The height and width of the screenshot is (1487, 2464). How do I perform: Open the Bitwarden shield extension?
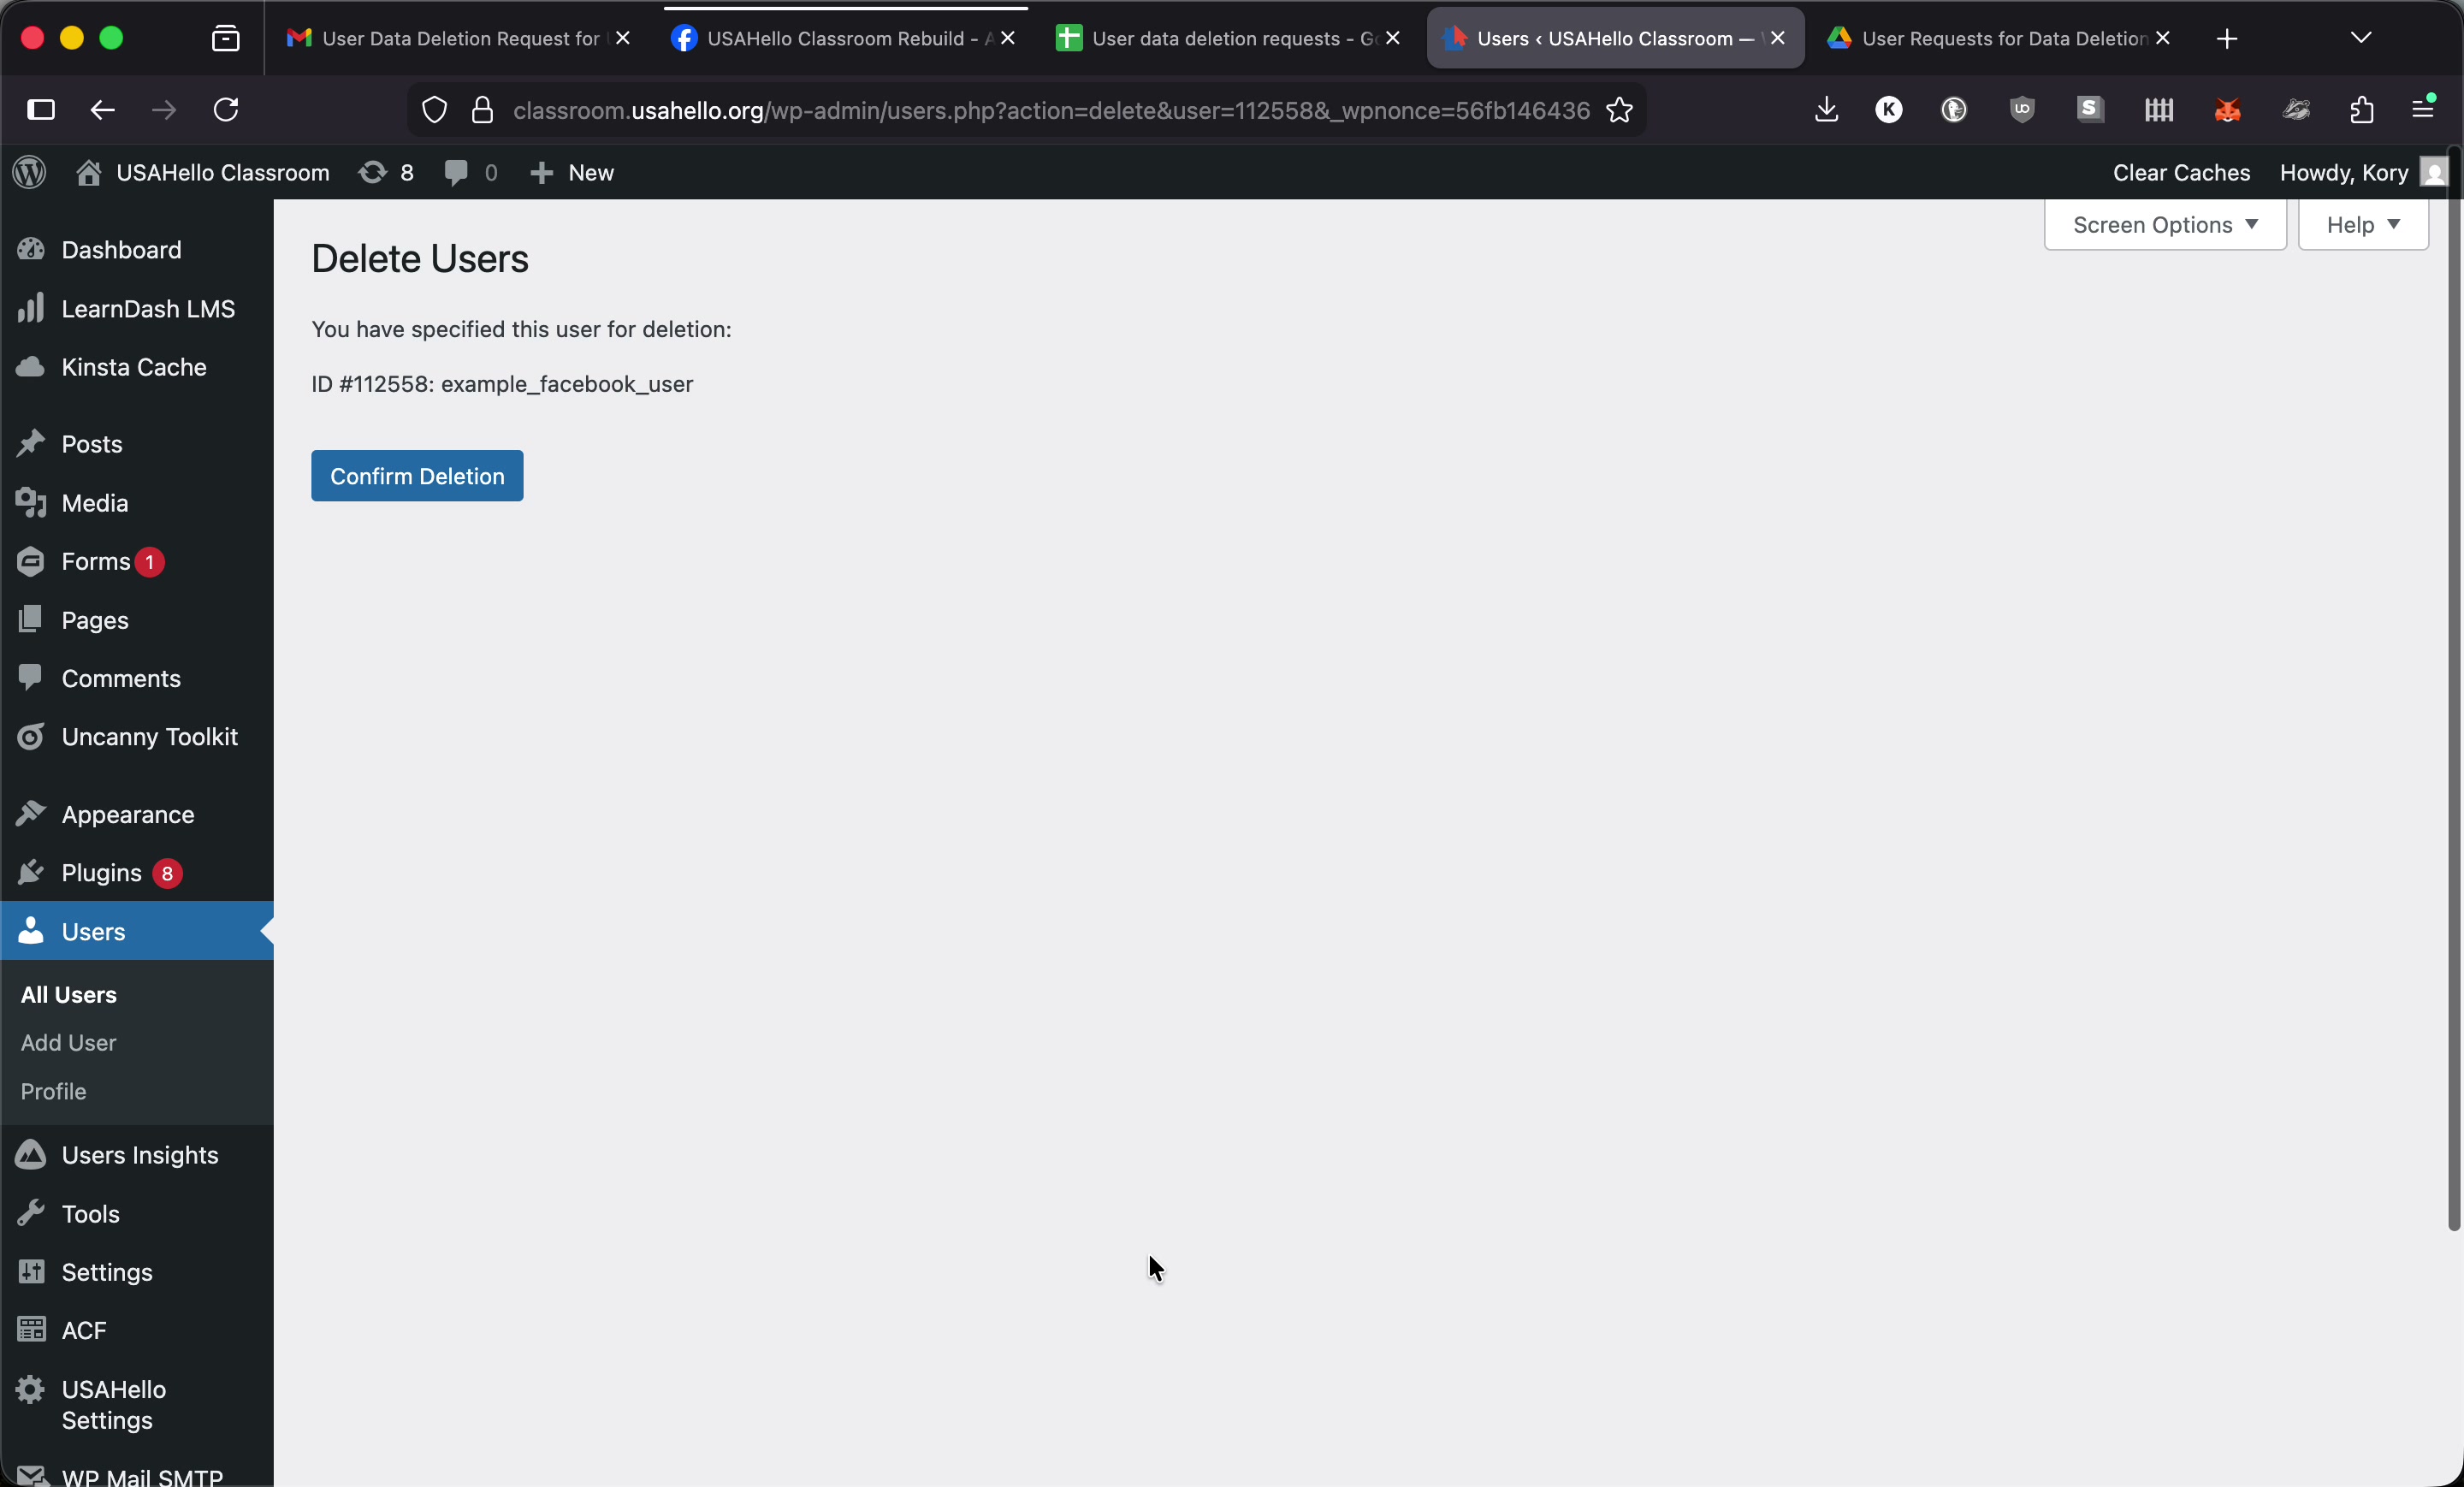click(2022, 110)
